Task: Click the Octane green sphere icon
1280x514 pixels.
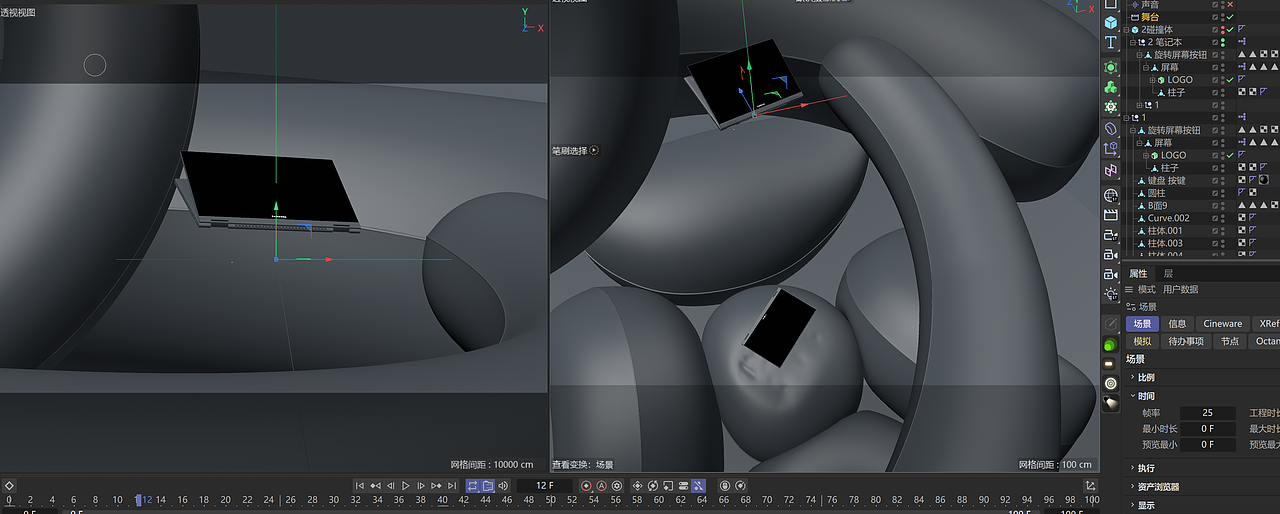Action: pyautogui.click(x=1111, y=345)
